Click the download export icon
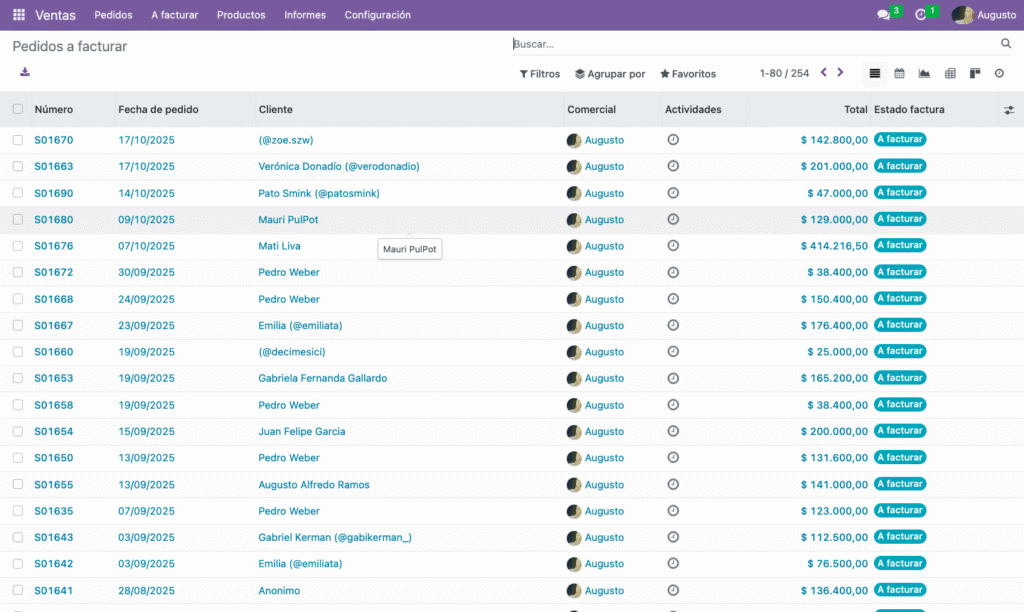The height and width of the screenshot is (612, 1024). 25,72
